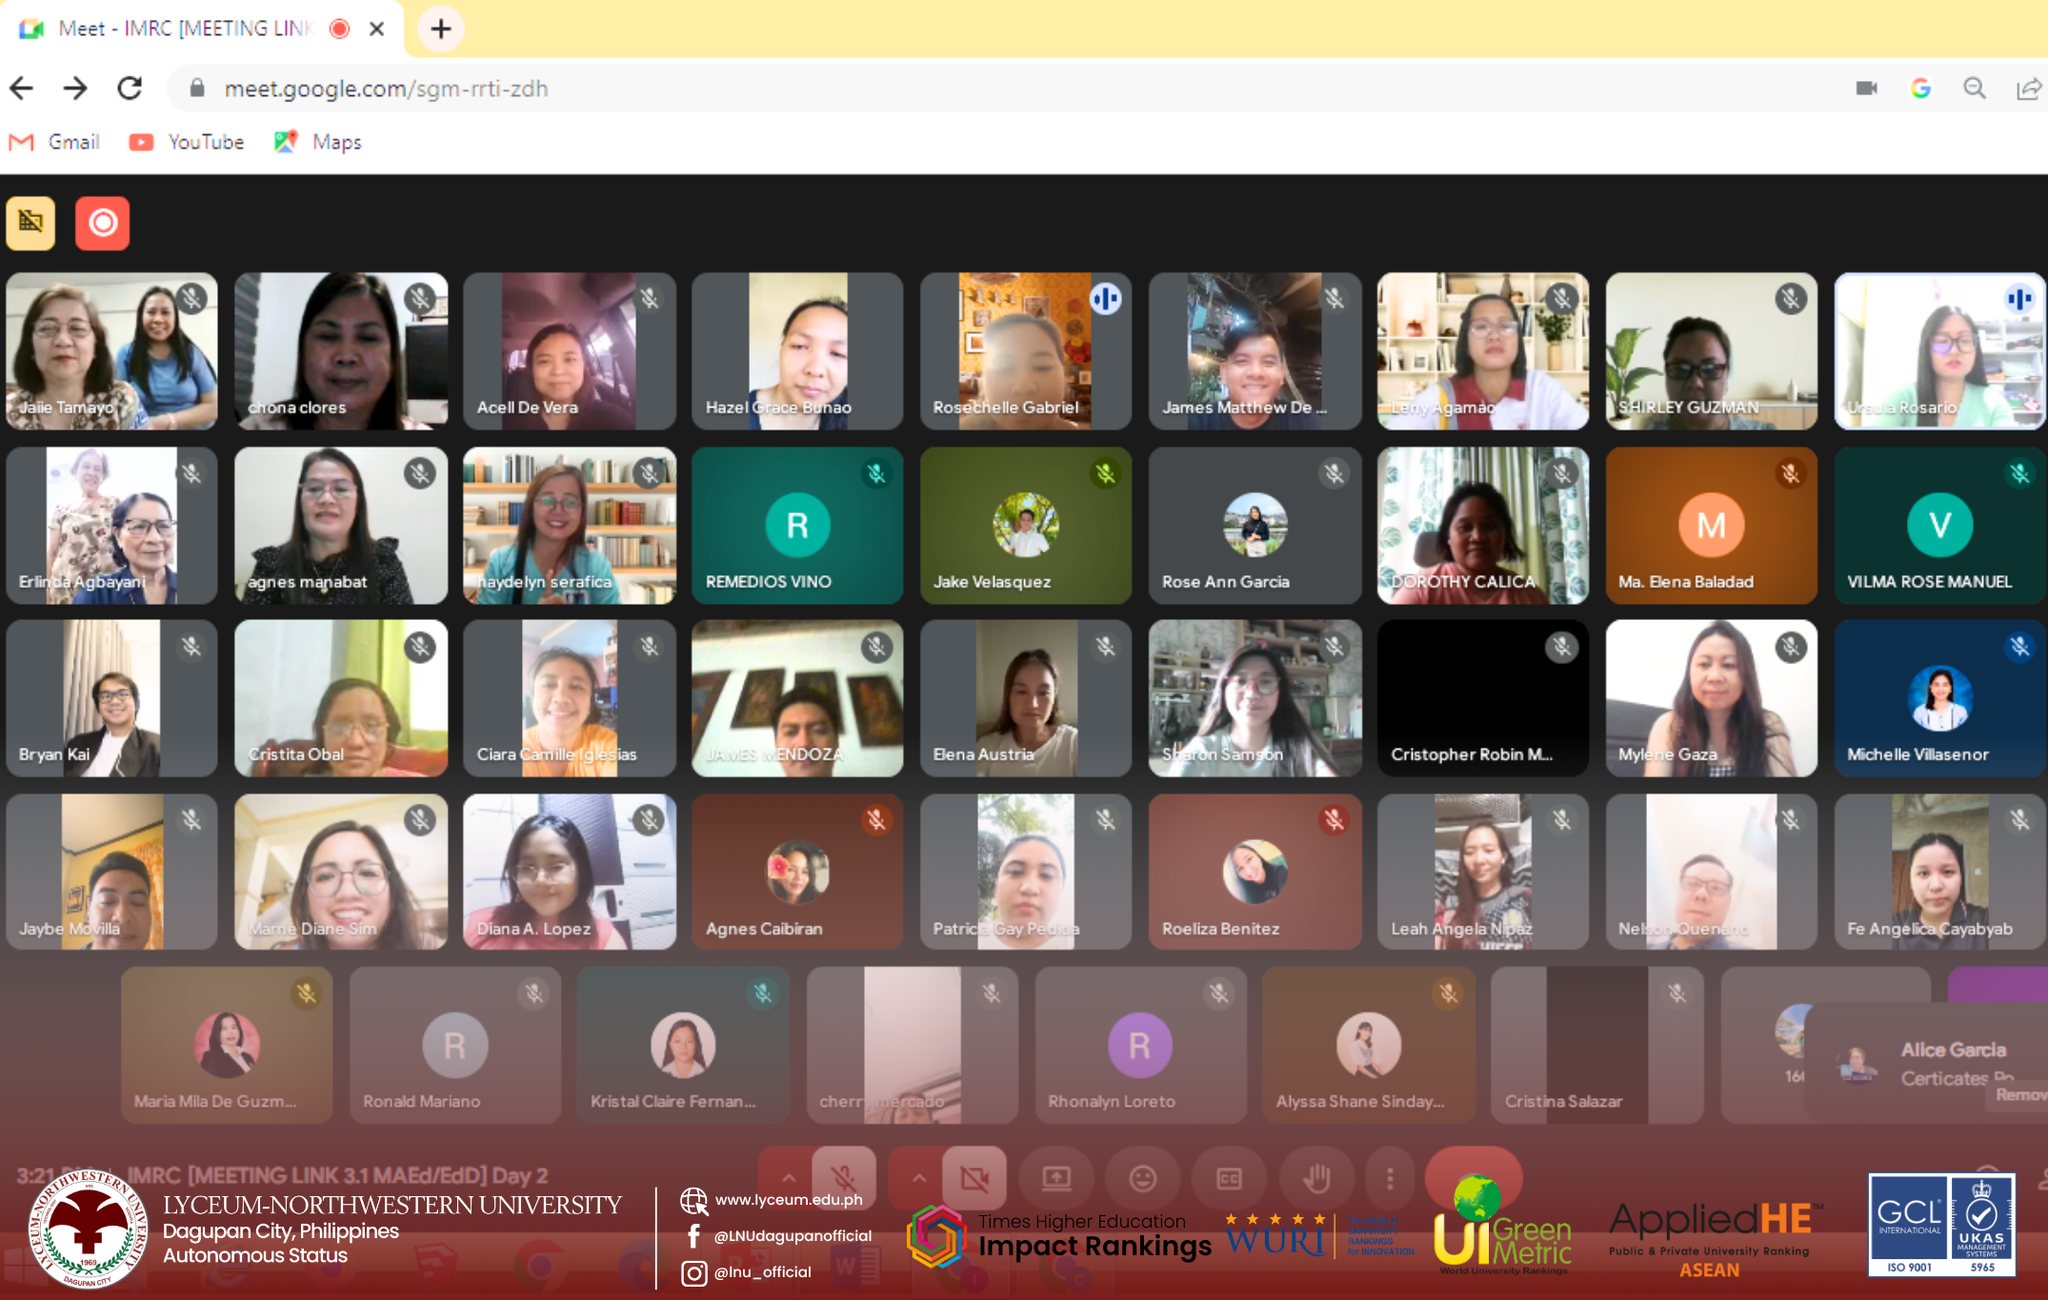The image size is (2048, 1300).
Task: Click the yellow grid extension icon
Action: 31,222
